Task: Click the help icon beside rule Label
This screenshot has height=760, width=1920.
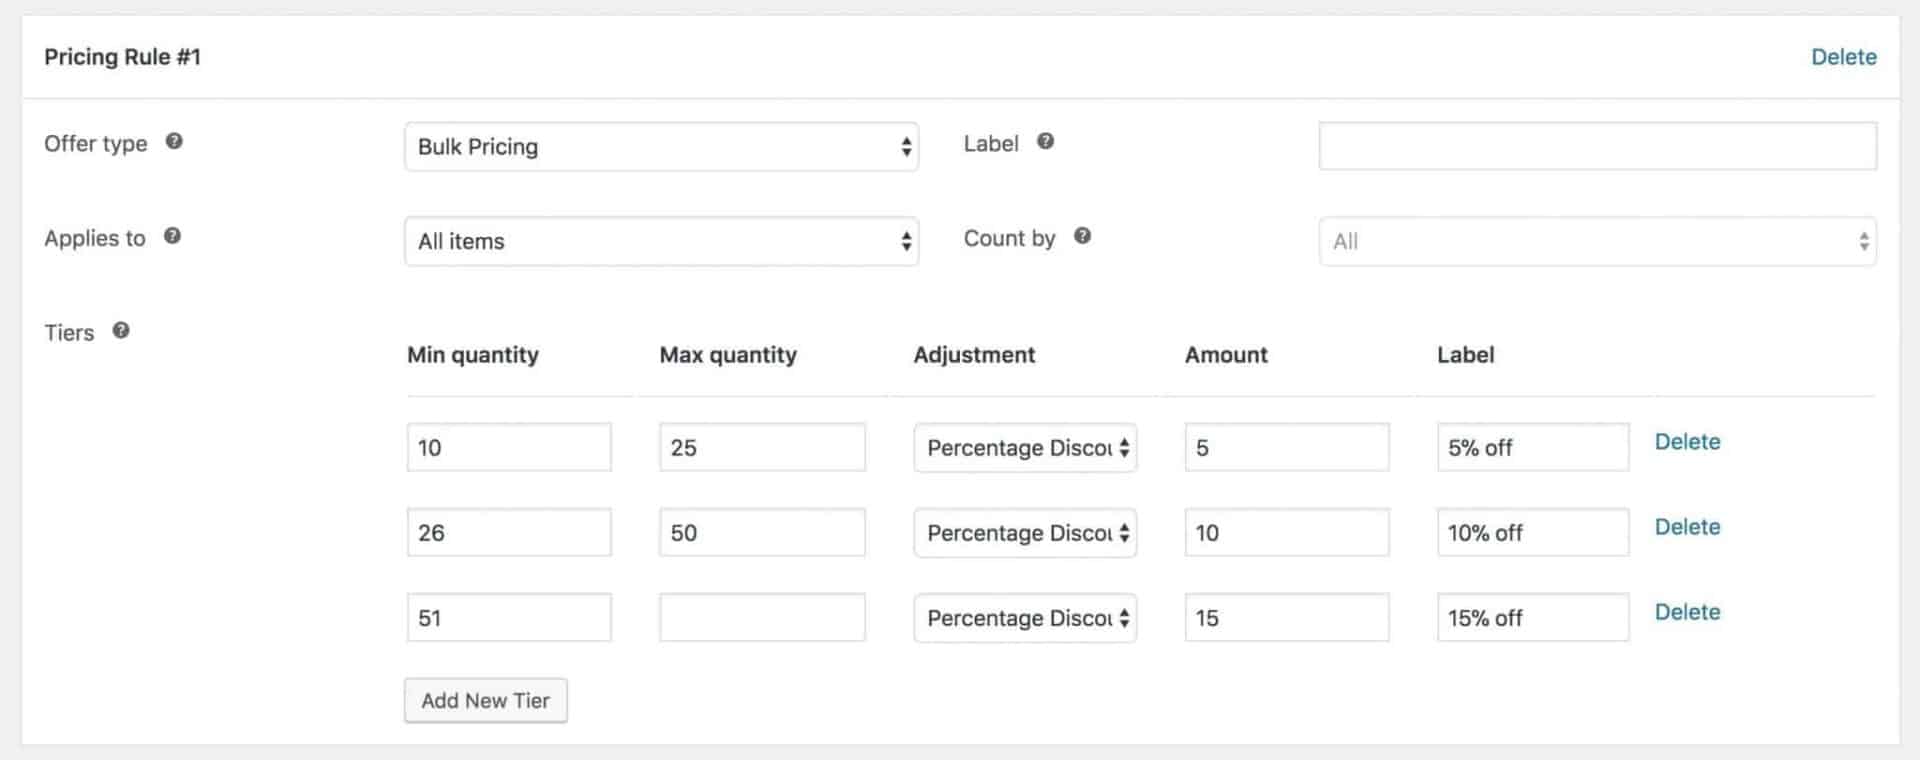Action: coord(1045,141)
